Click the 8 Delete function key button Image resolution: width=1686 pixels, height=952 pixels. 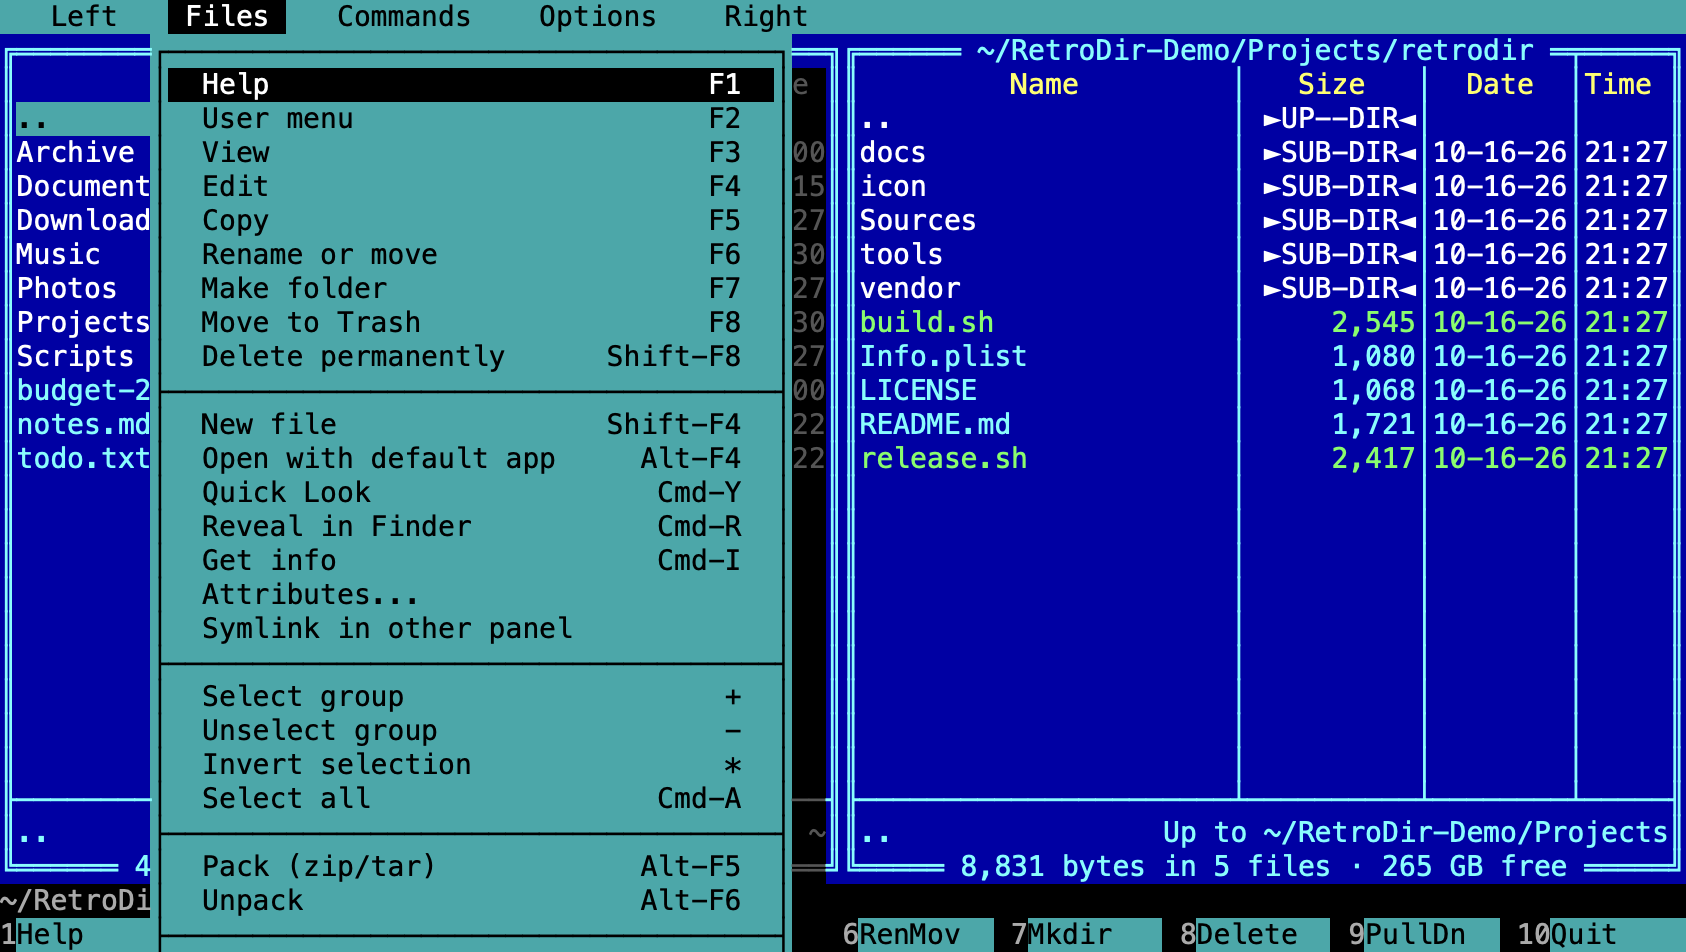pos(1254,935)
